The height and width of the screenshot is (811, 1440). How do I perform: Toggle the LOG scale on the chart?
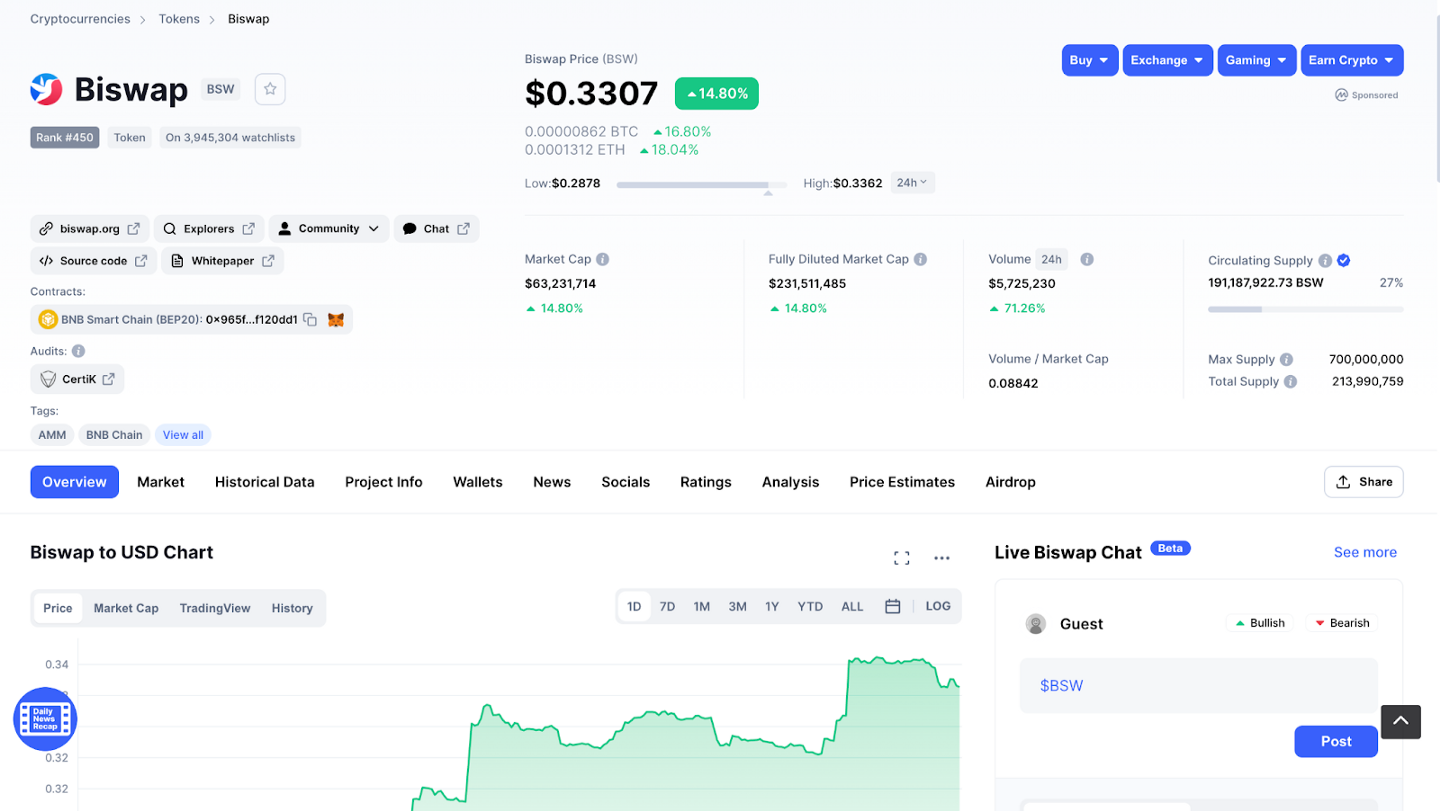tap(938, 606)
